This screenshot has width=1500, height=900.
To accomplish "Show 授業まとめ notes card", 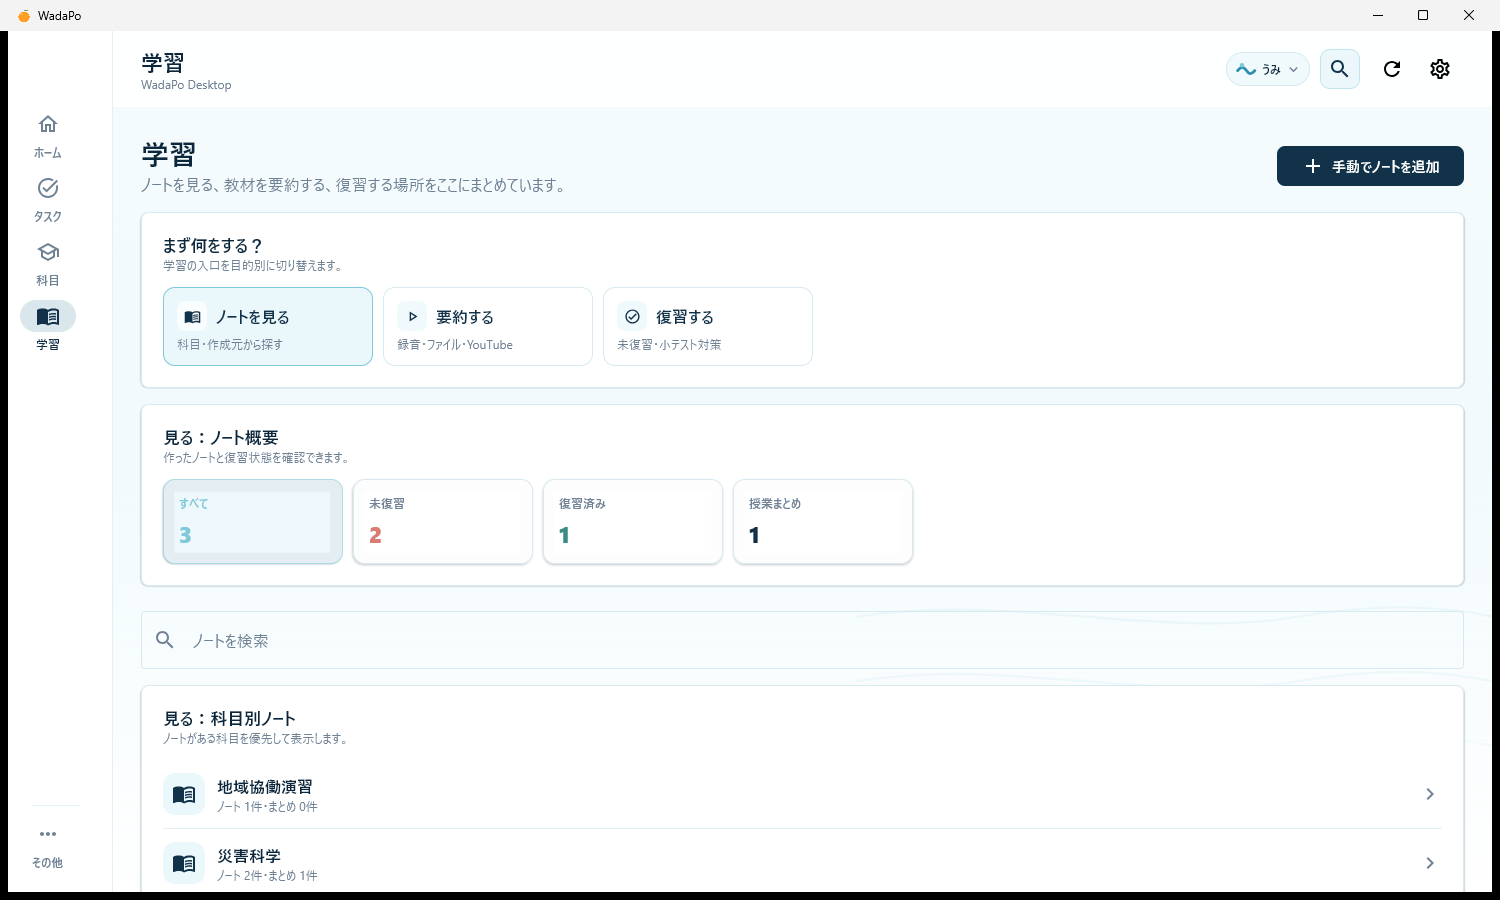I will pyautogui.click(x=823, y=522).
